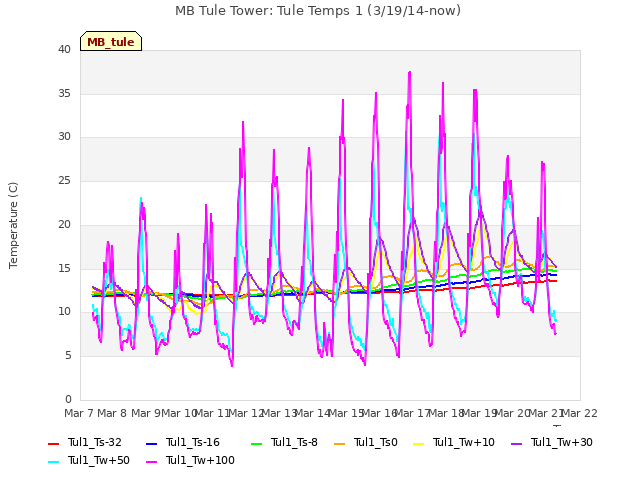Select the Tul1_Tw+10 legend label
The width and height of the screenshot is (640, 480).
464,442
